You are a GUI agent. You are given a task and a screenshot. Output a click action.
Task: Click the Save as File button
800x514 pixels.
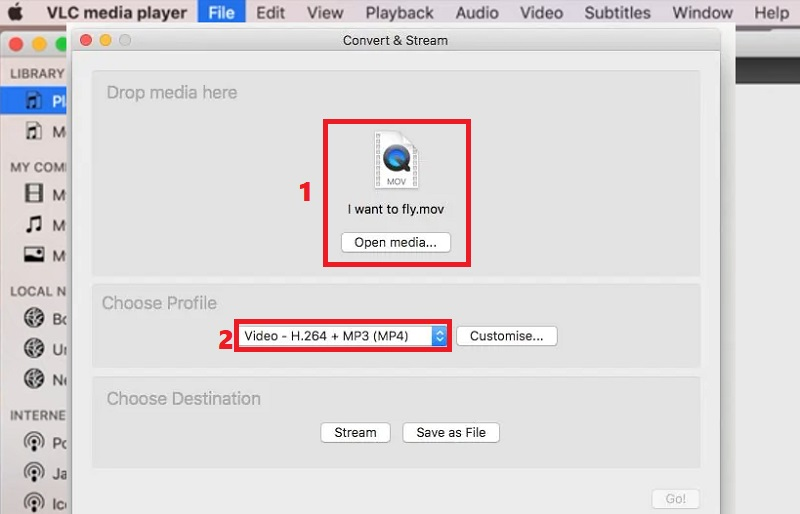[451, 433]
